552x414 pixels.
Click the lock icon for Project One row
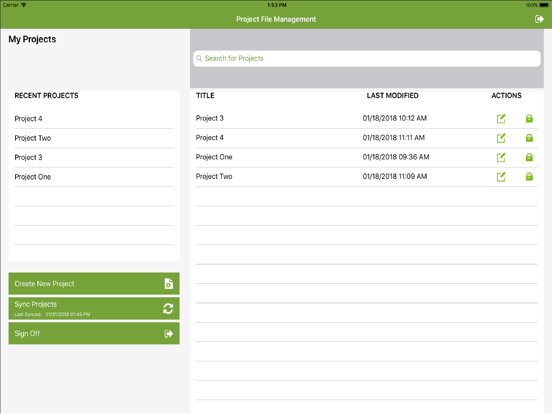point(529,157)
